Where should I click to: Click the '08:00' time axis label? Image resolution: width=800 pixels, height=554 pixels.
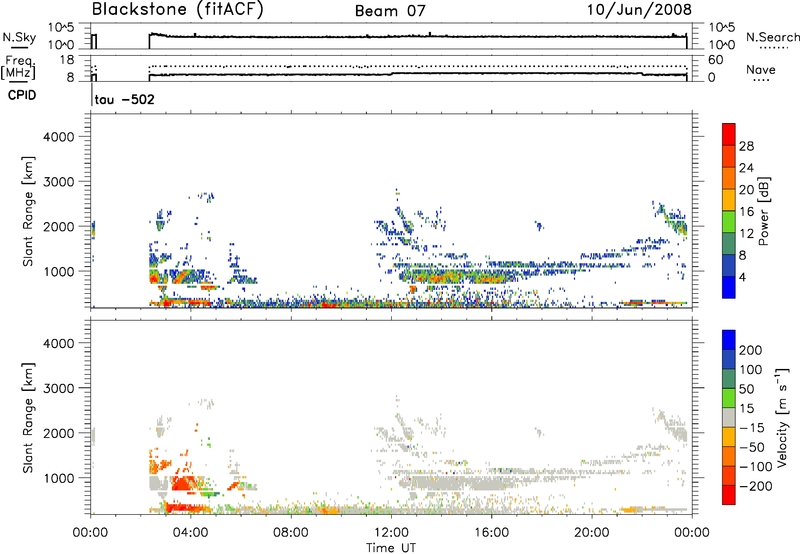[x=291, y=533]
